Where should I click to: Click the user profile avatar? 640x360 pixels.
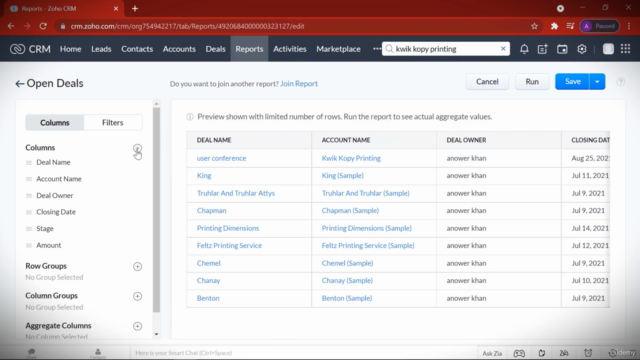(608, 49)
